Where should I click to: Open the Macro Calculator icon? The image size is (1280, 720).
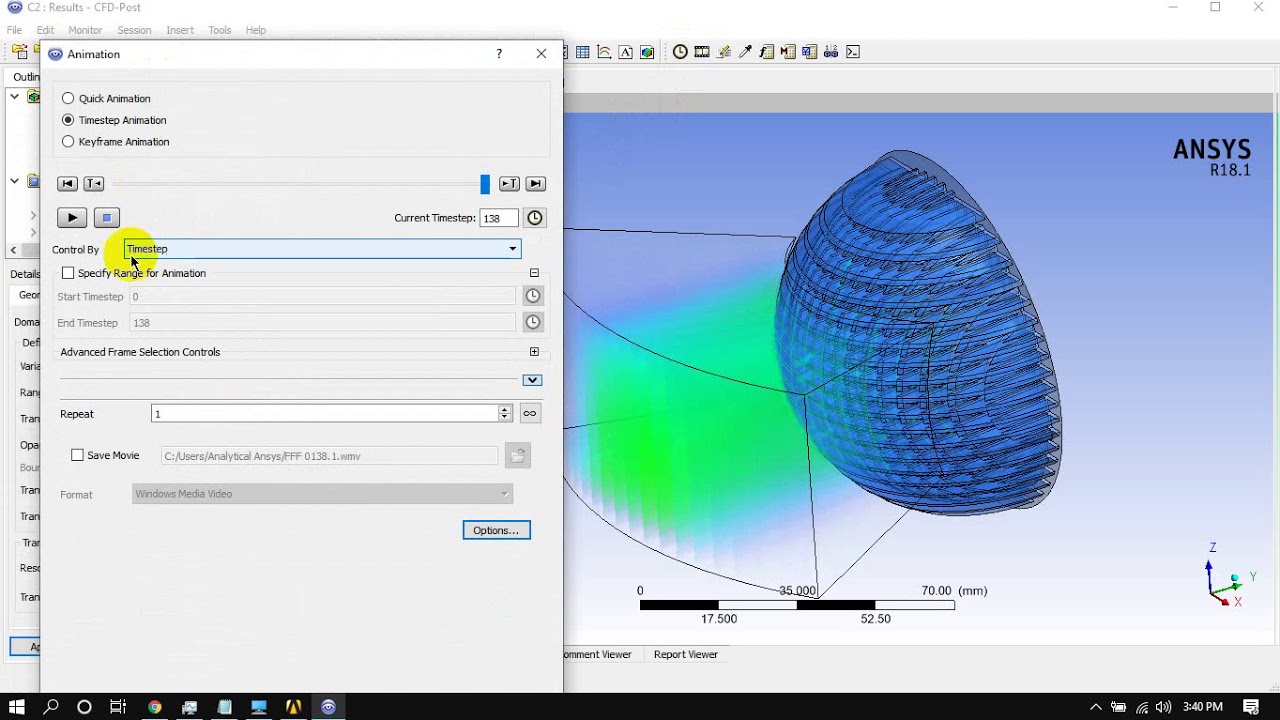pyautogui.click(x=788, y=52)
